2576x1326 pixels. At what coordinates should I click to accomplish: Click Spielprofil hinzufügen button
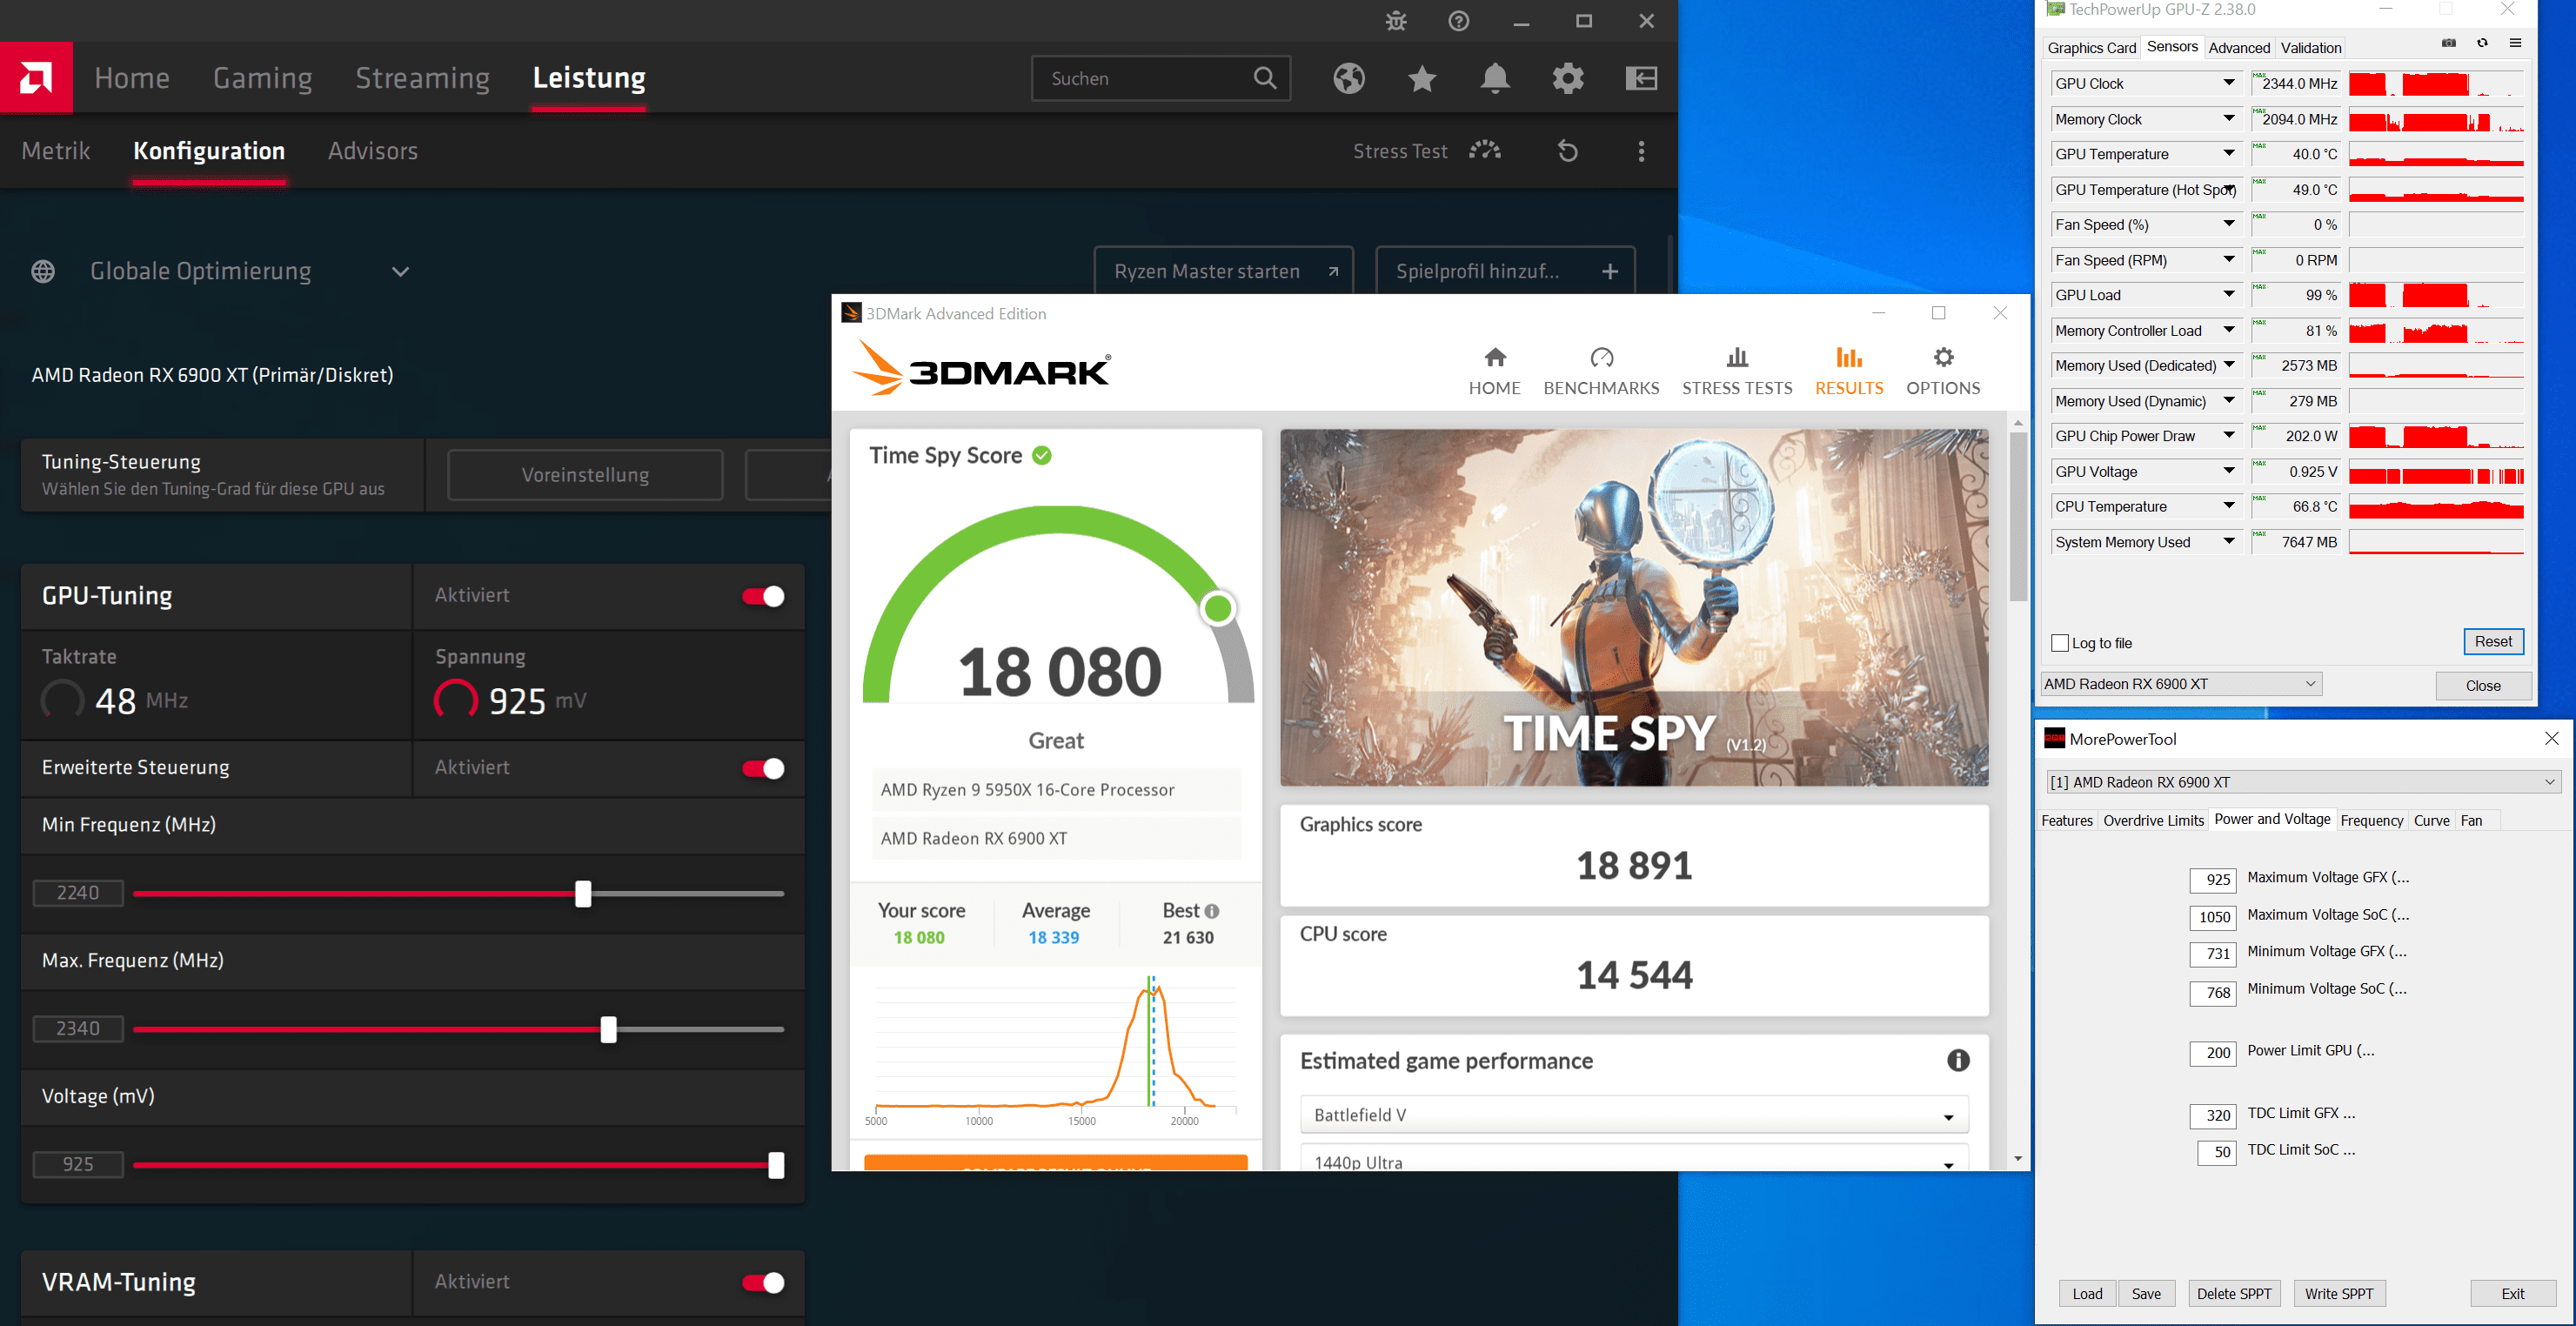click(1505, 271)
